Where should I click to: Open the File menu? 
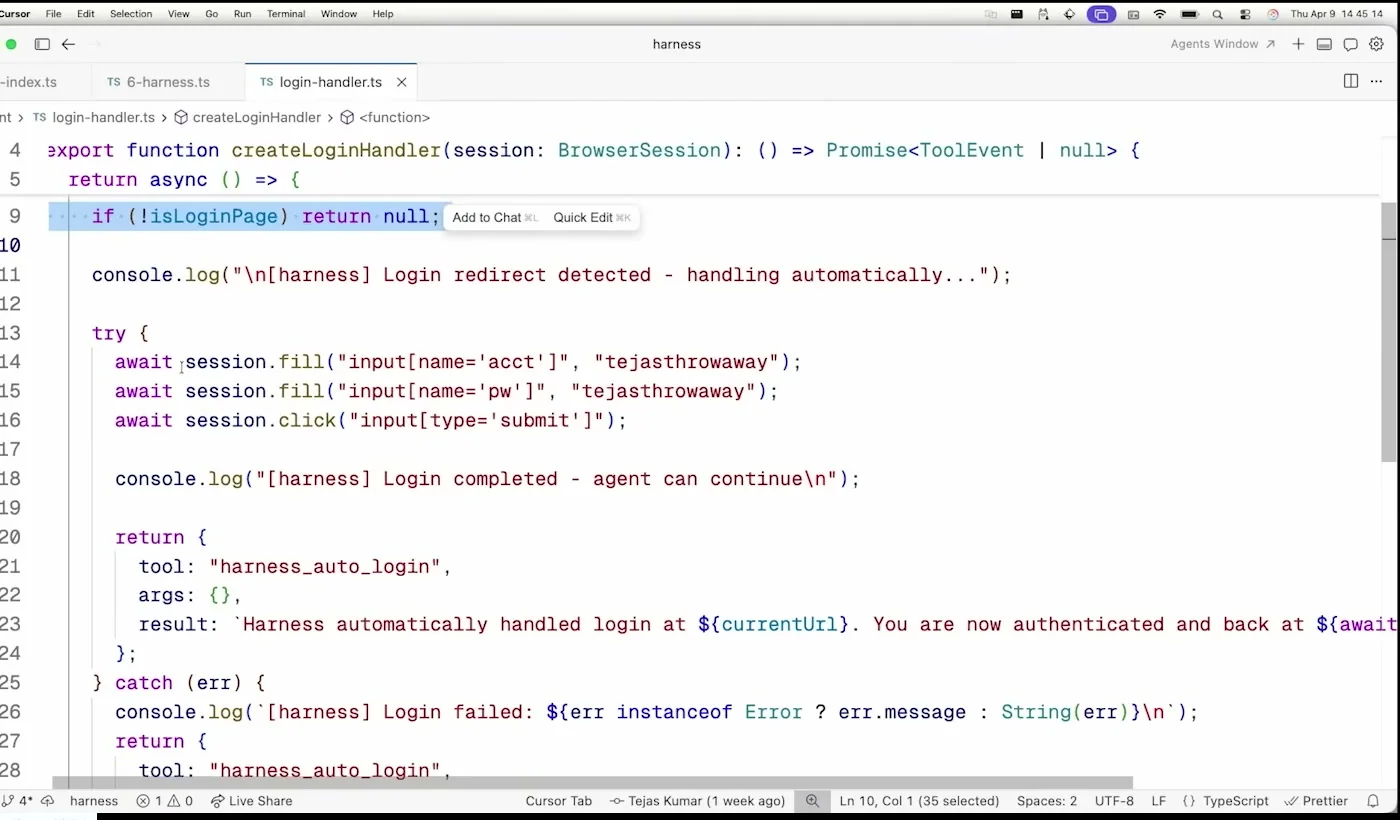[x=54, y=14]
